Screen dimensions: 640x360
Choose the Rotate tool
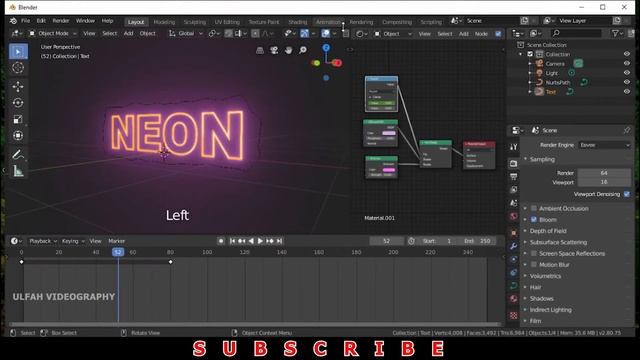[x=18, y=103]
